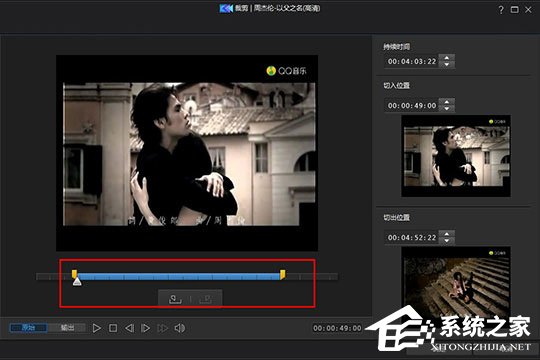Decrease duration with the down stepper arrow
Image resolution: width=540 pixels, height=360 pixels.
pos(447,64)
